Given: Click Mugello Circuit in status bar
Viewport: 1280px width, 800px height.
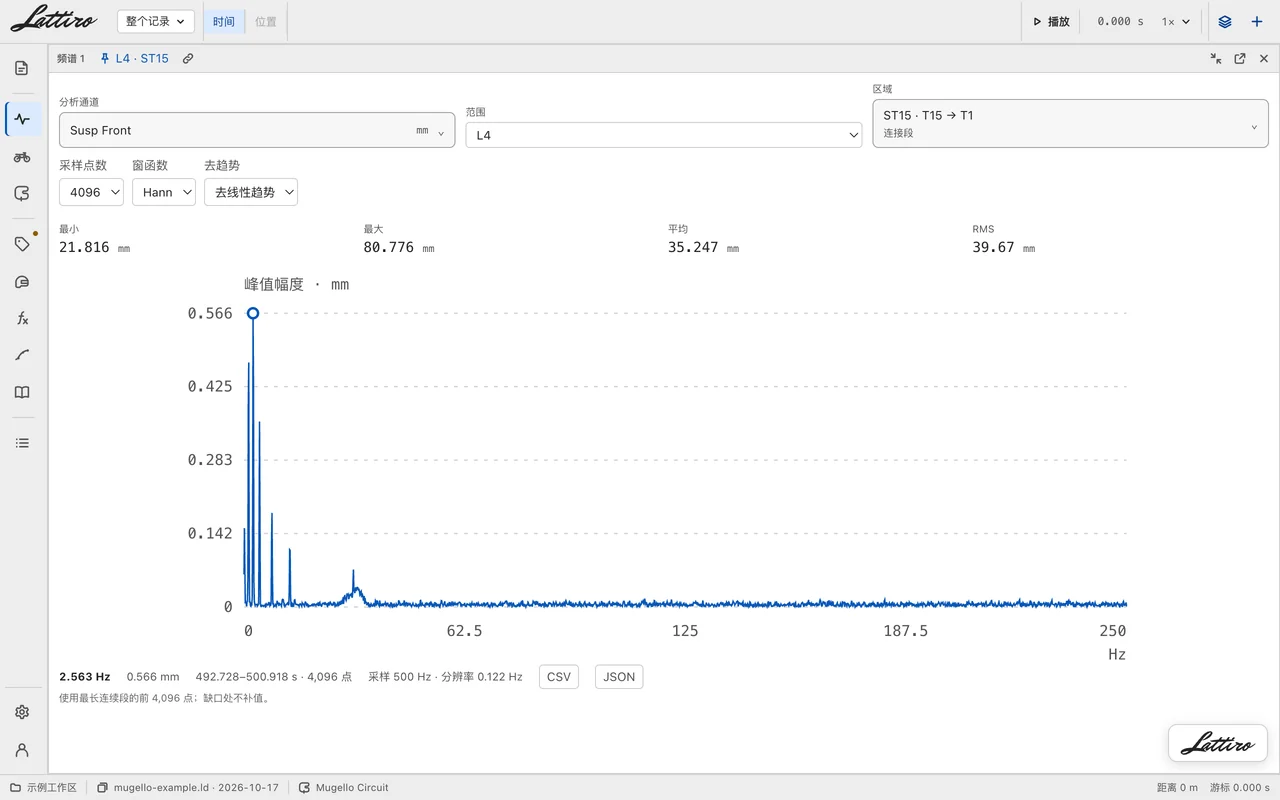Looking at the screenshot, I should coord(344,787).
